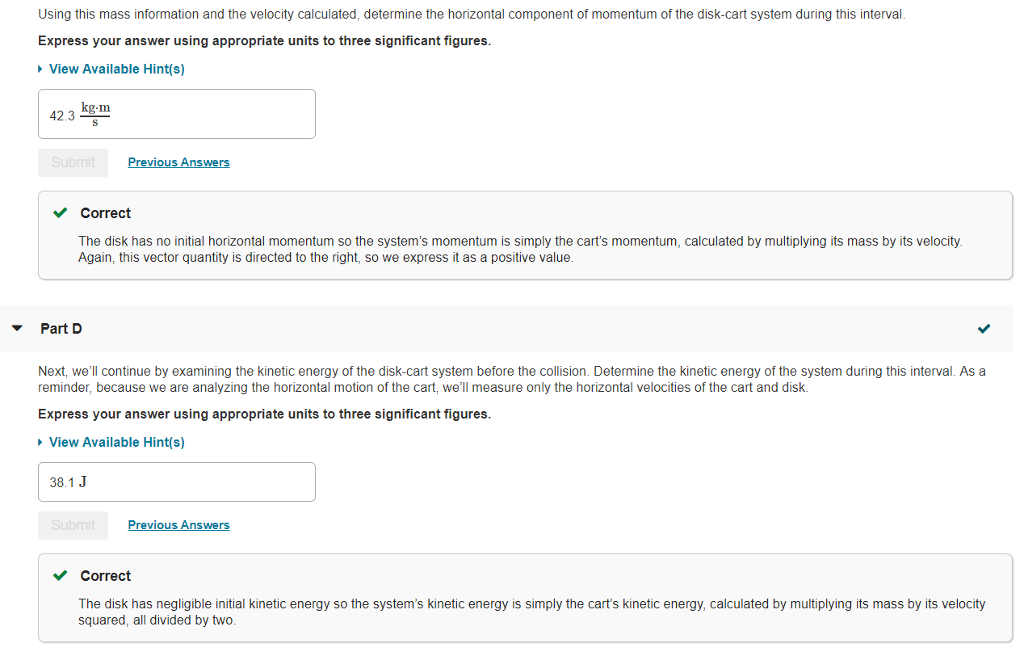Click inside the 42.3 momentum answer field

pyautogui.click(x=176, y=113)
